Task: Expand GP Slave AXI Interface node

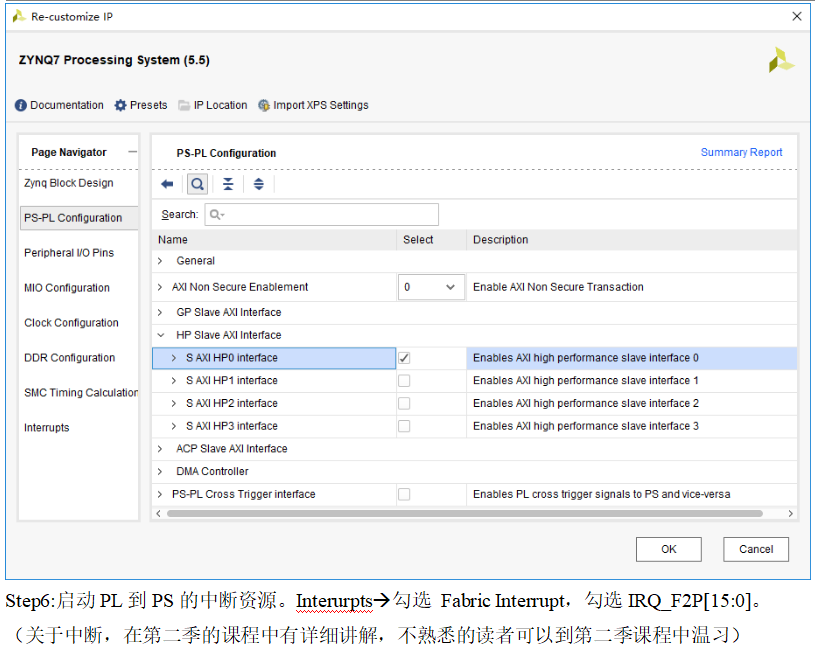Action: 160,312
